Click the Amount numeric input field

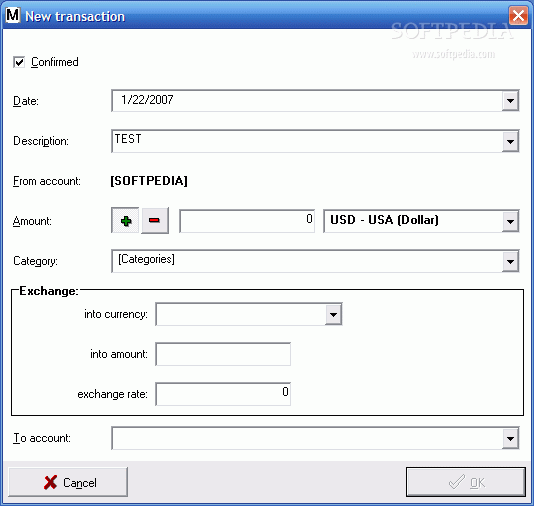pos(247,221)
